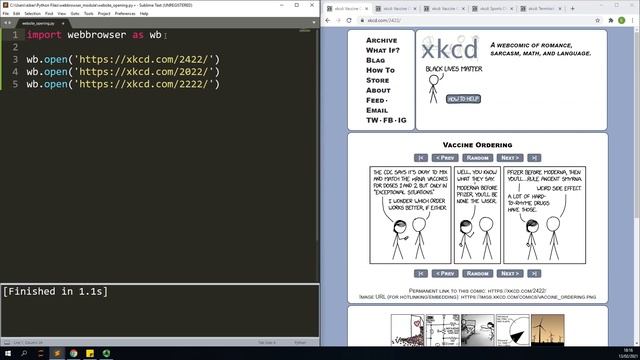
Task: Click green round taskbar icon
Action: click(106, 353)
